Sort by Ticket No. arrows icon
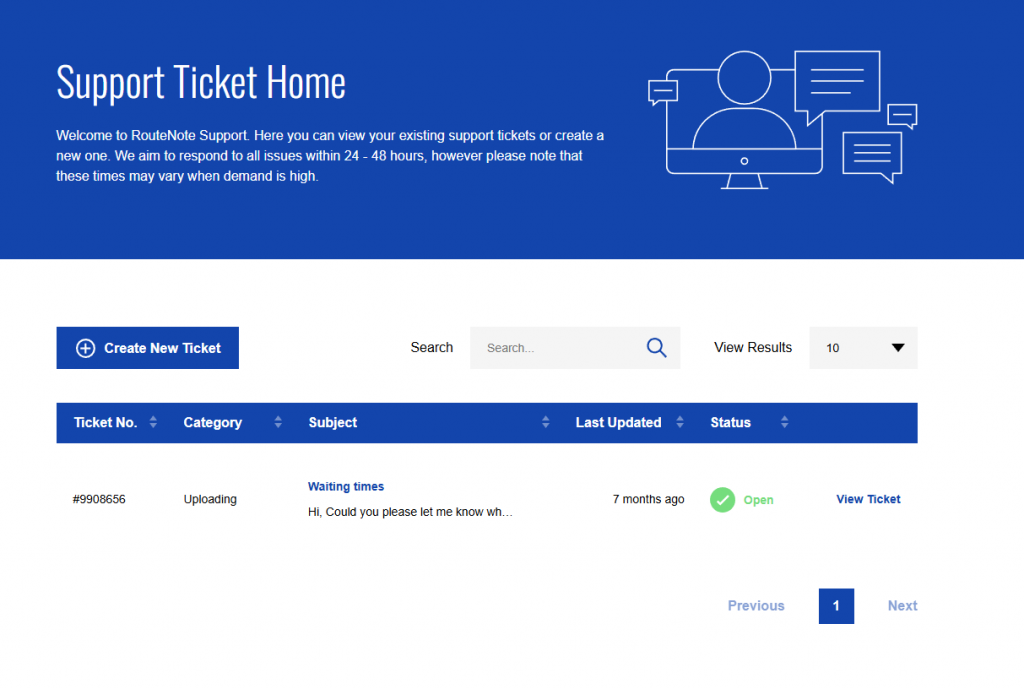Image resolution: width=1024 pixels, height=689 pixels. [x=153, y=423]
